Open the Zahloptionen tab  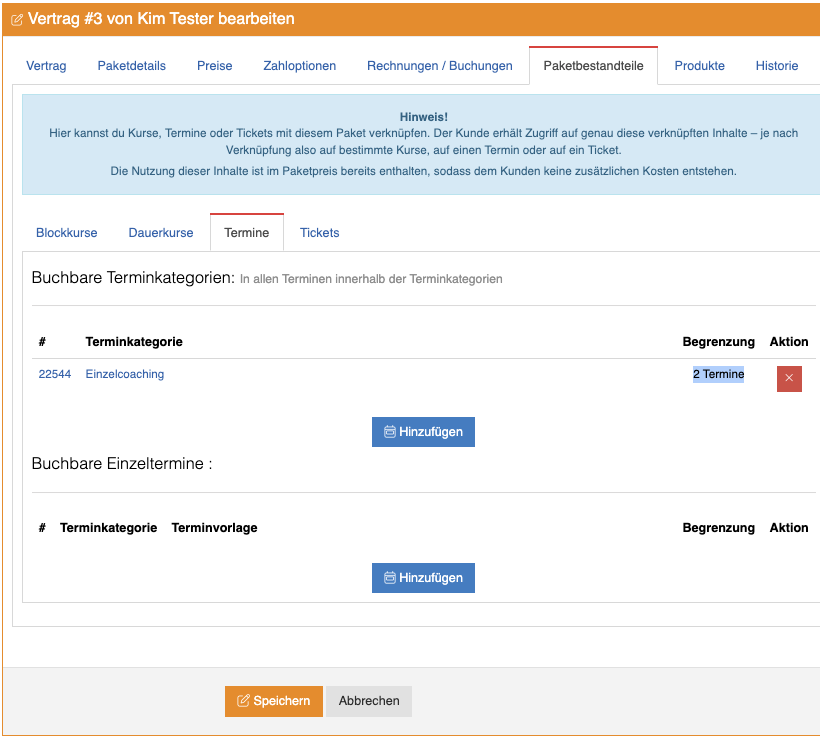[299, 66]
